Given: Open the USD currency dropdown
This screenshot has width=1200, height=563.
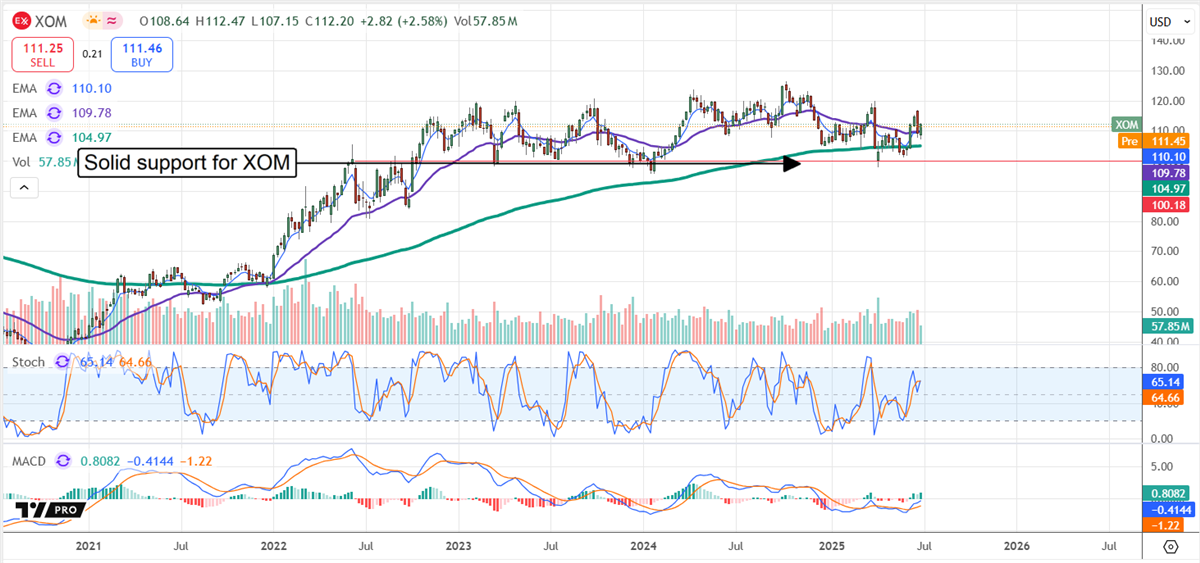Looking at the screenshot, I should 1164,21.
